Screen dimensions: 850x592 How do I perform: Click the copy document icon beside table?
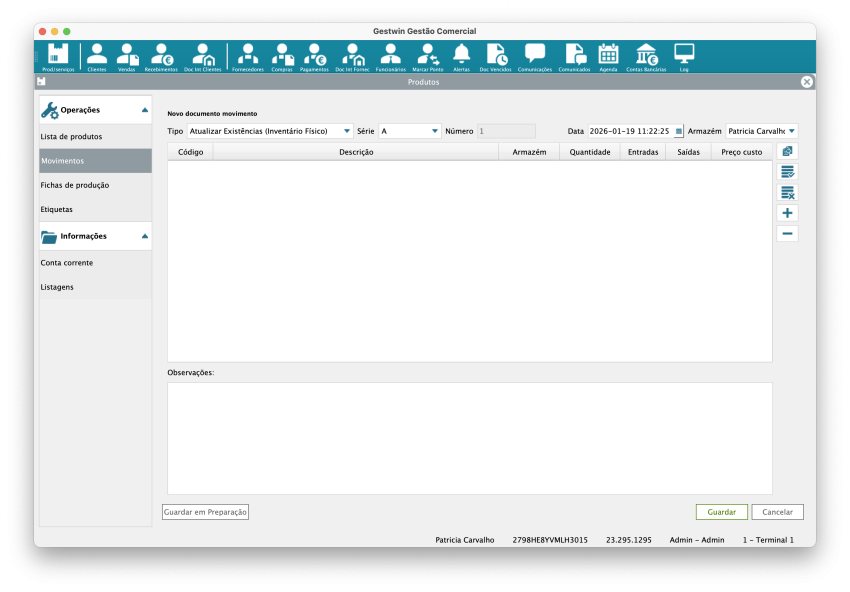[x=787, y=151]
